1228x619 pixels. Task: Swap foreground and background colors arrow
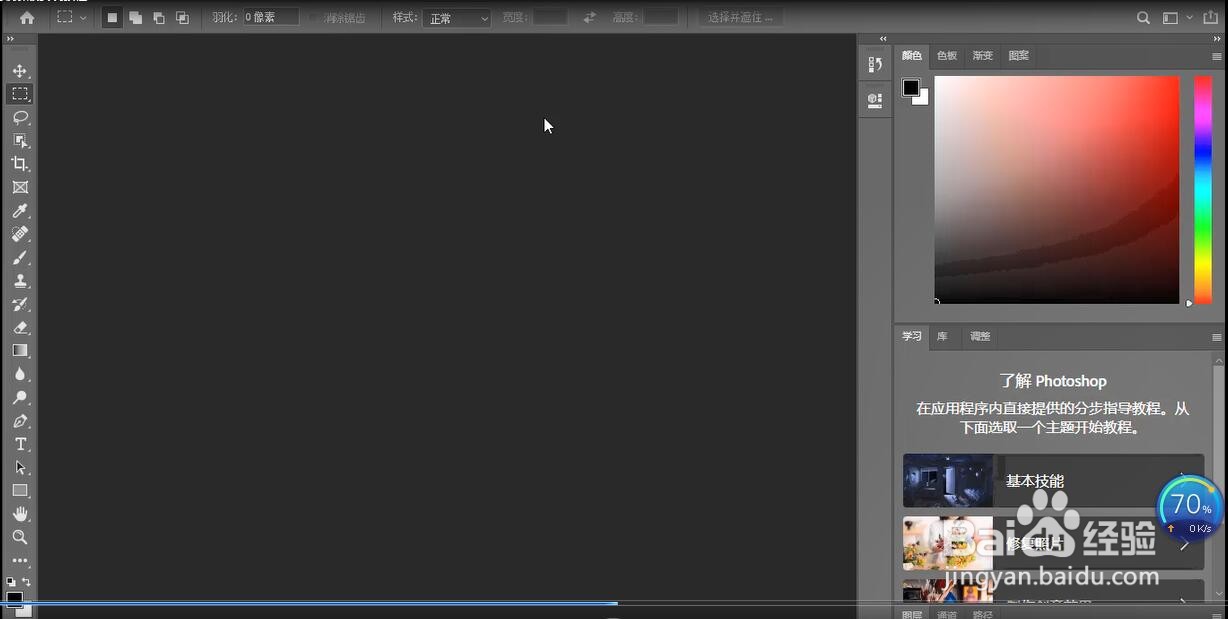[27, 581]
